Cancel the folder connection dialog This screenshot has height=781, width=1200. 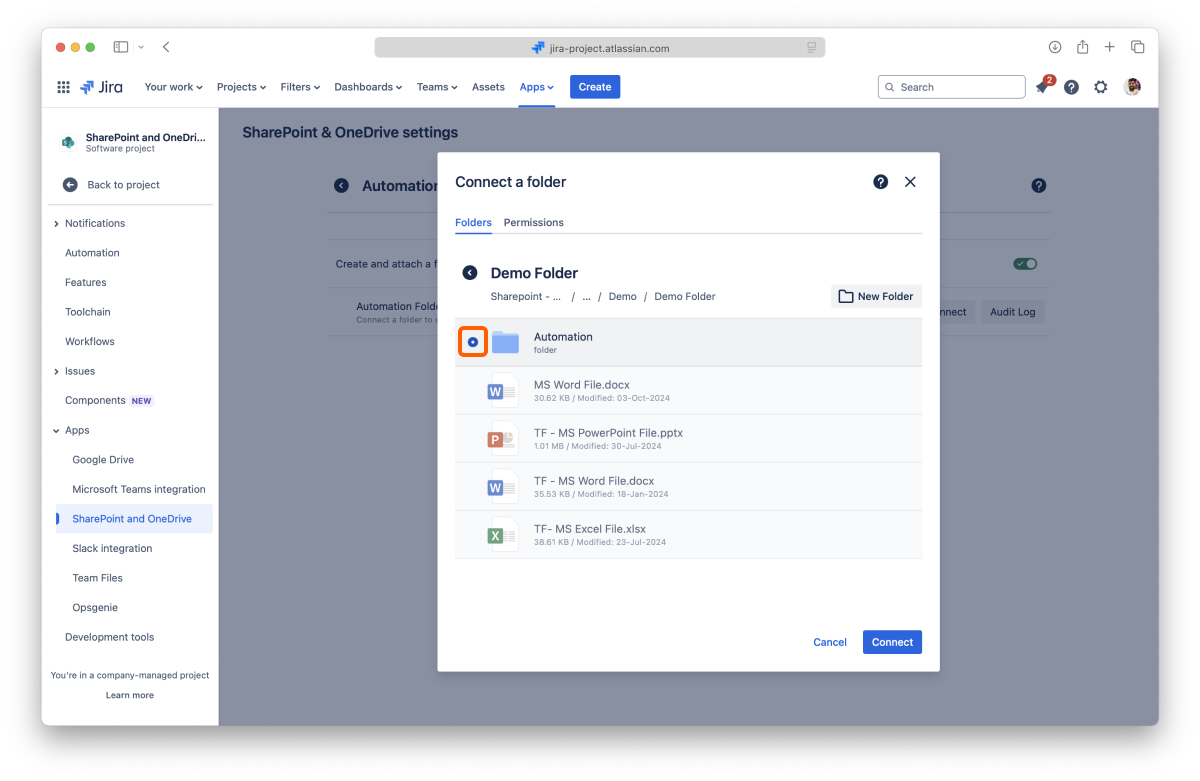pyautogui.click(x=829, y=642)
